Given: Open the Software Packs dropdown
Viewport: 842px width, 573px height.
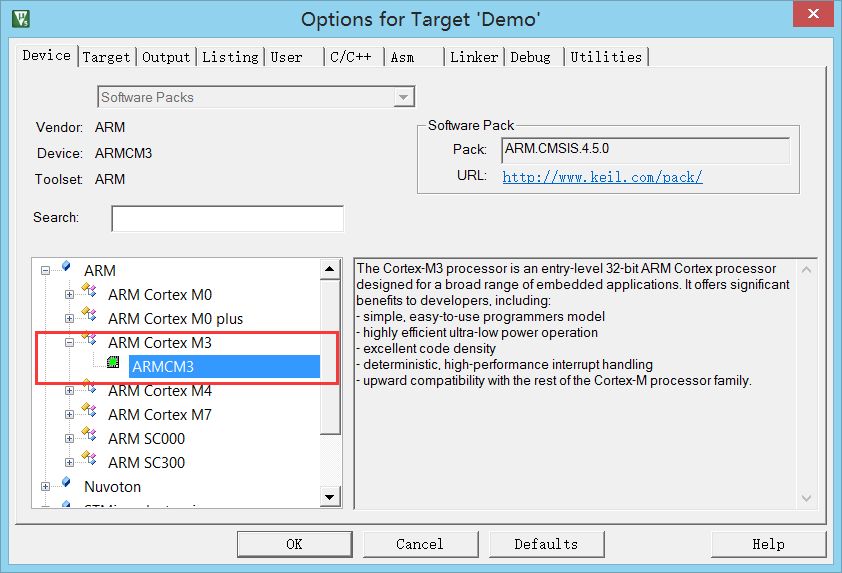Looking at the screenshot, I should (403, 97).
